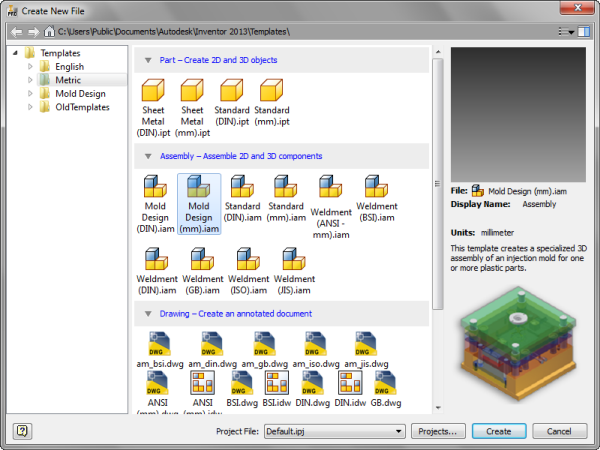Select am_gb.dwg drawing template
Viewport: 600px width, 450px height.
pyautogui.click(x=264, y=350)
